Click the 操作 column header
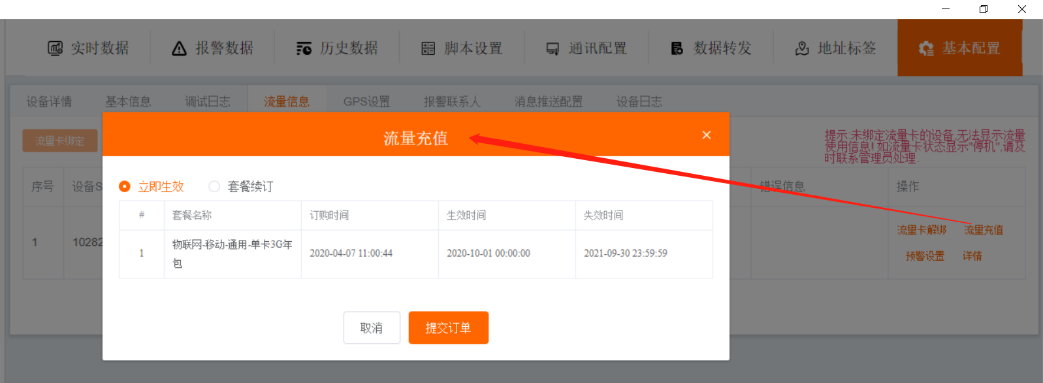The width and height of the screenshot is (1043, 383). (908, 187)
